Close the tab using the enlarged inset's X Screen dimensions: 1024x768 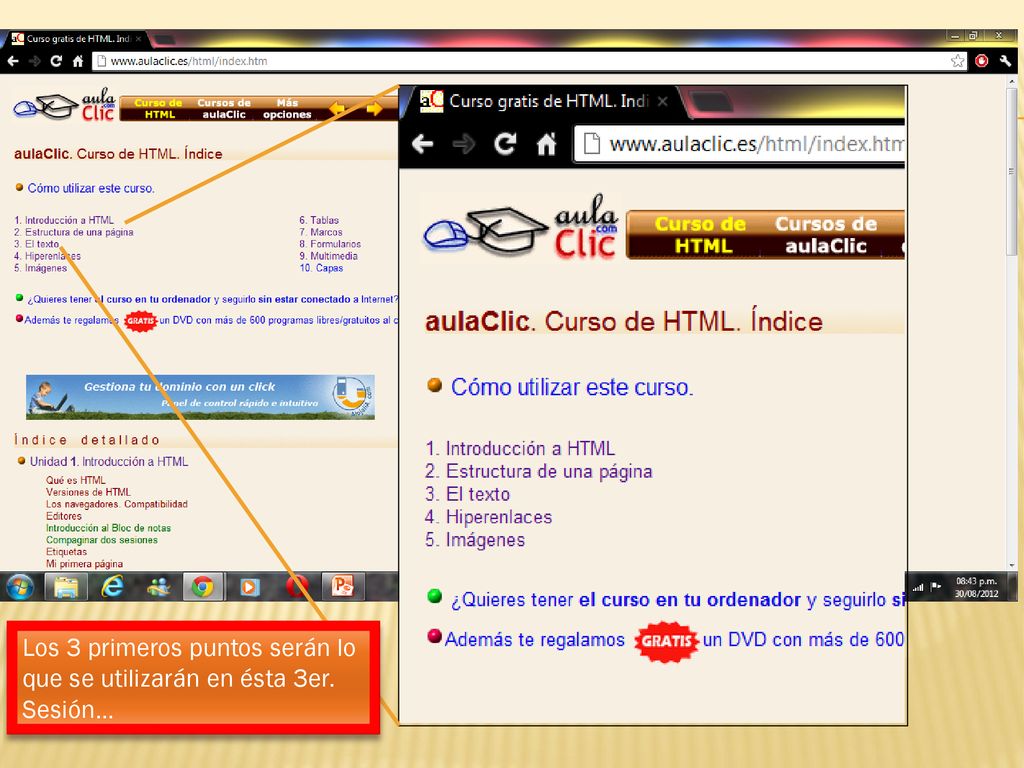(x=662, y=101)
